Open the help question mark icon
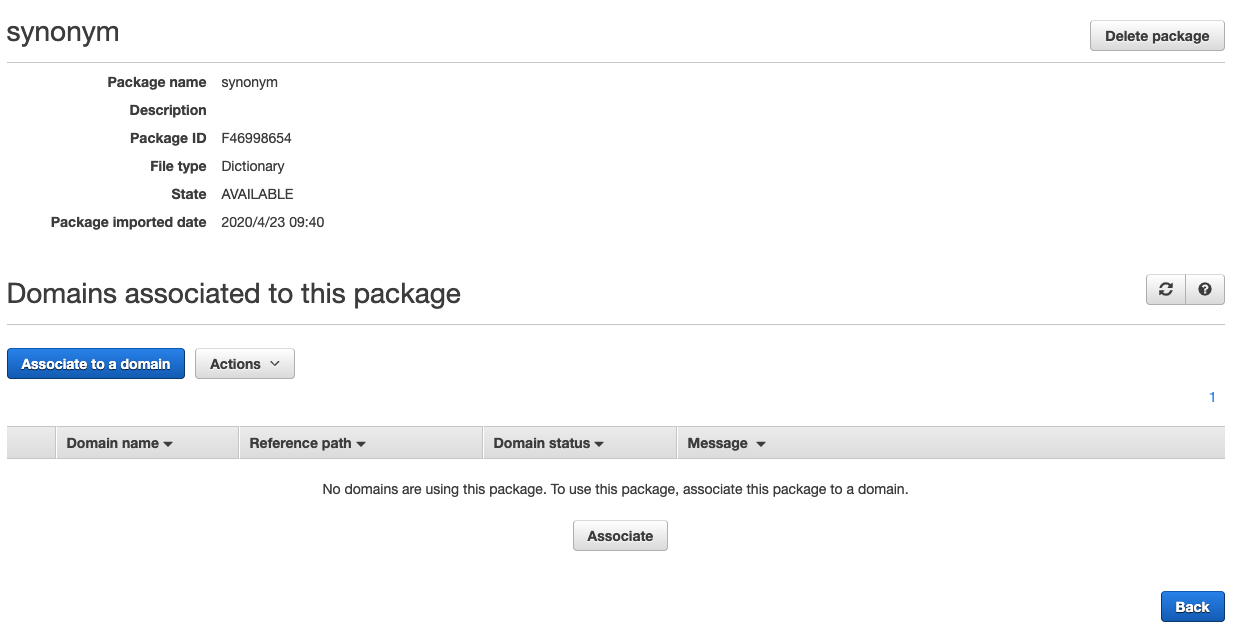Screen dimensions: 1245x631 [x=1205, y=289]
